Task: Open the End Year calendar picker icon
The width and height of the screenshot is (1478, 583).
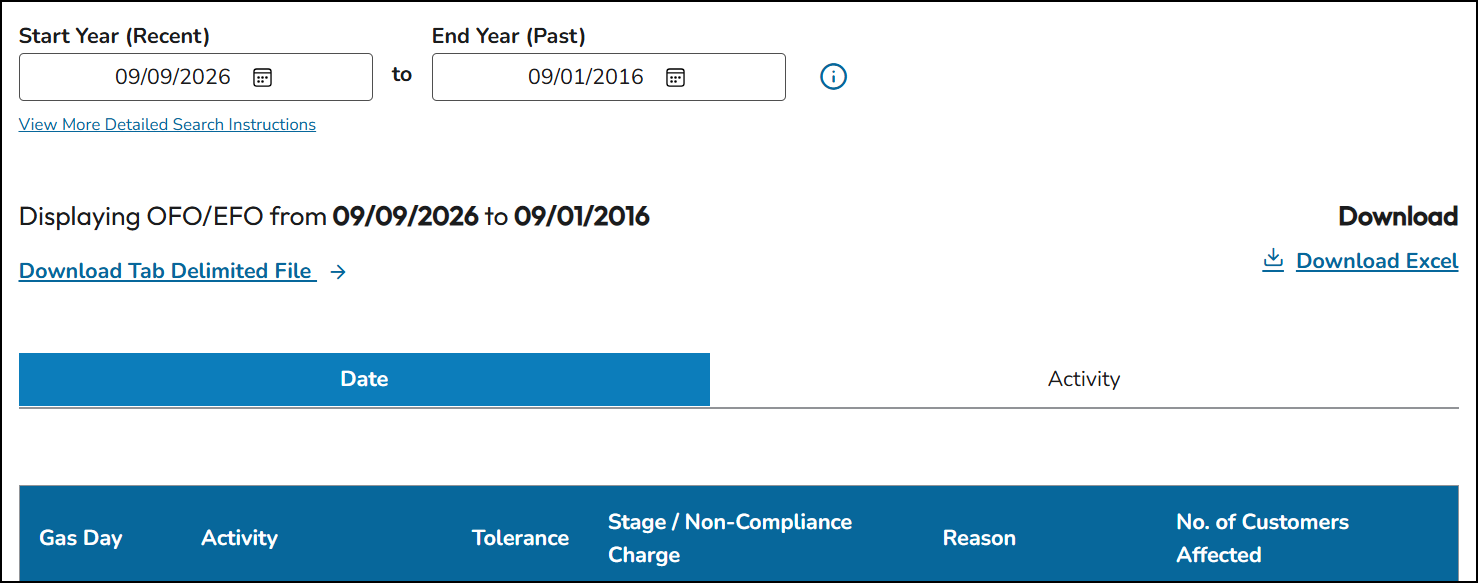Action: pos(675,77)
